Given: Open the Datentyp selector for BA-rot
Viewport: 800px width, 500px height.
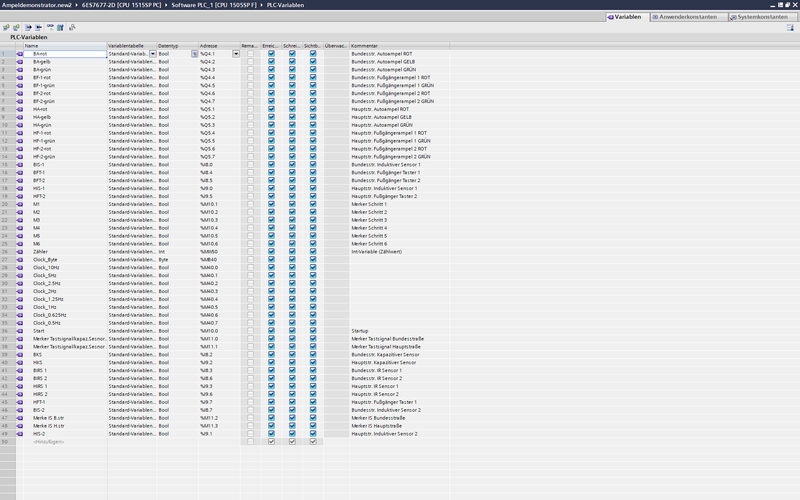Looking at the screenshot, I should click(194, 54).
